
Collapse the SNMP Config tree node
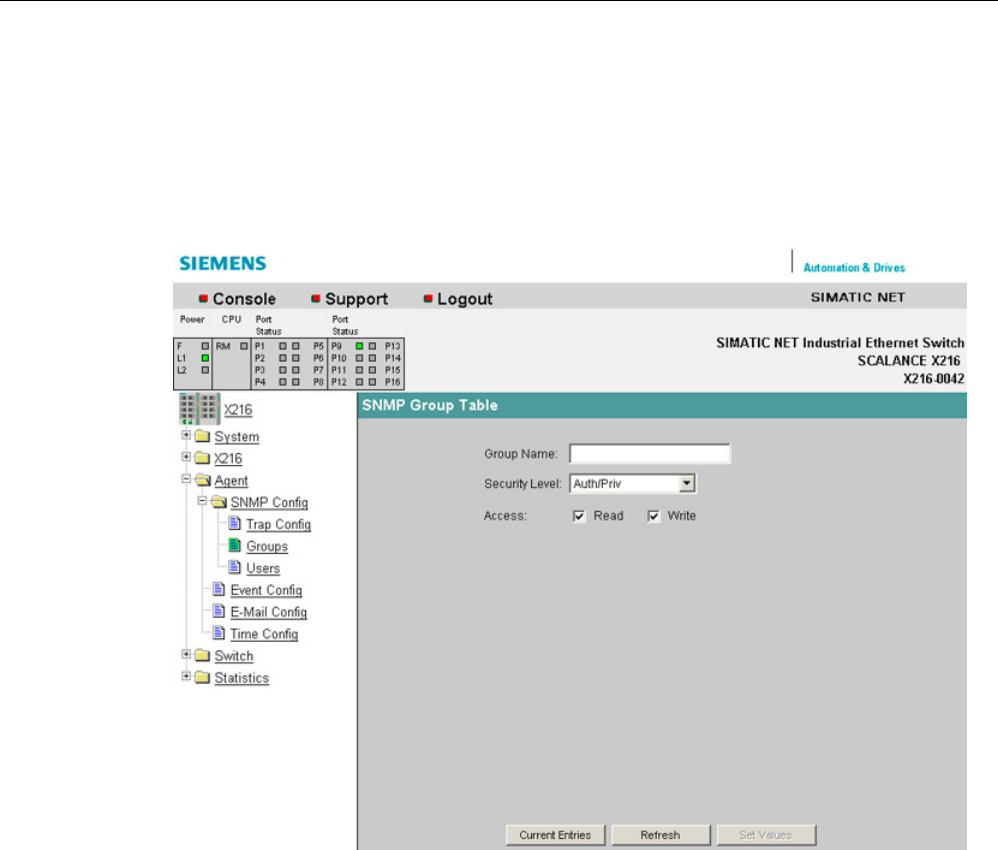(x=202, y=500)
